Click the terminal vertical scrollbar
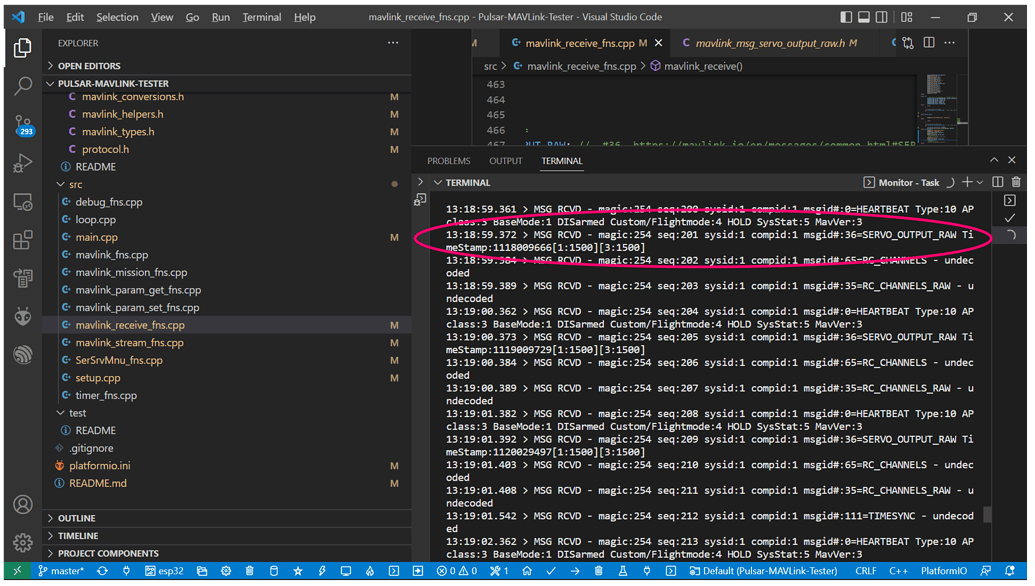This screenshot has width=1035, height=586. click(x=987, y=514)
